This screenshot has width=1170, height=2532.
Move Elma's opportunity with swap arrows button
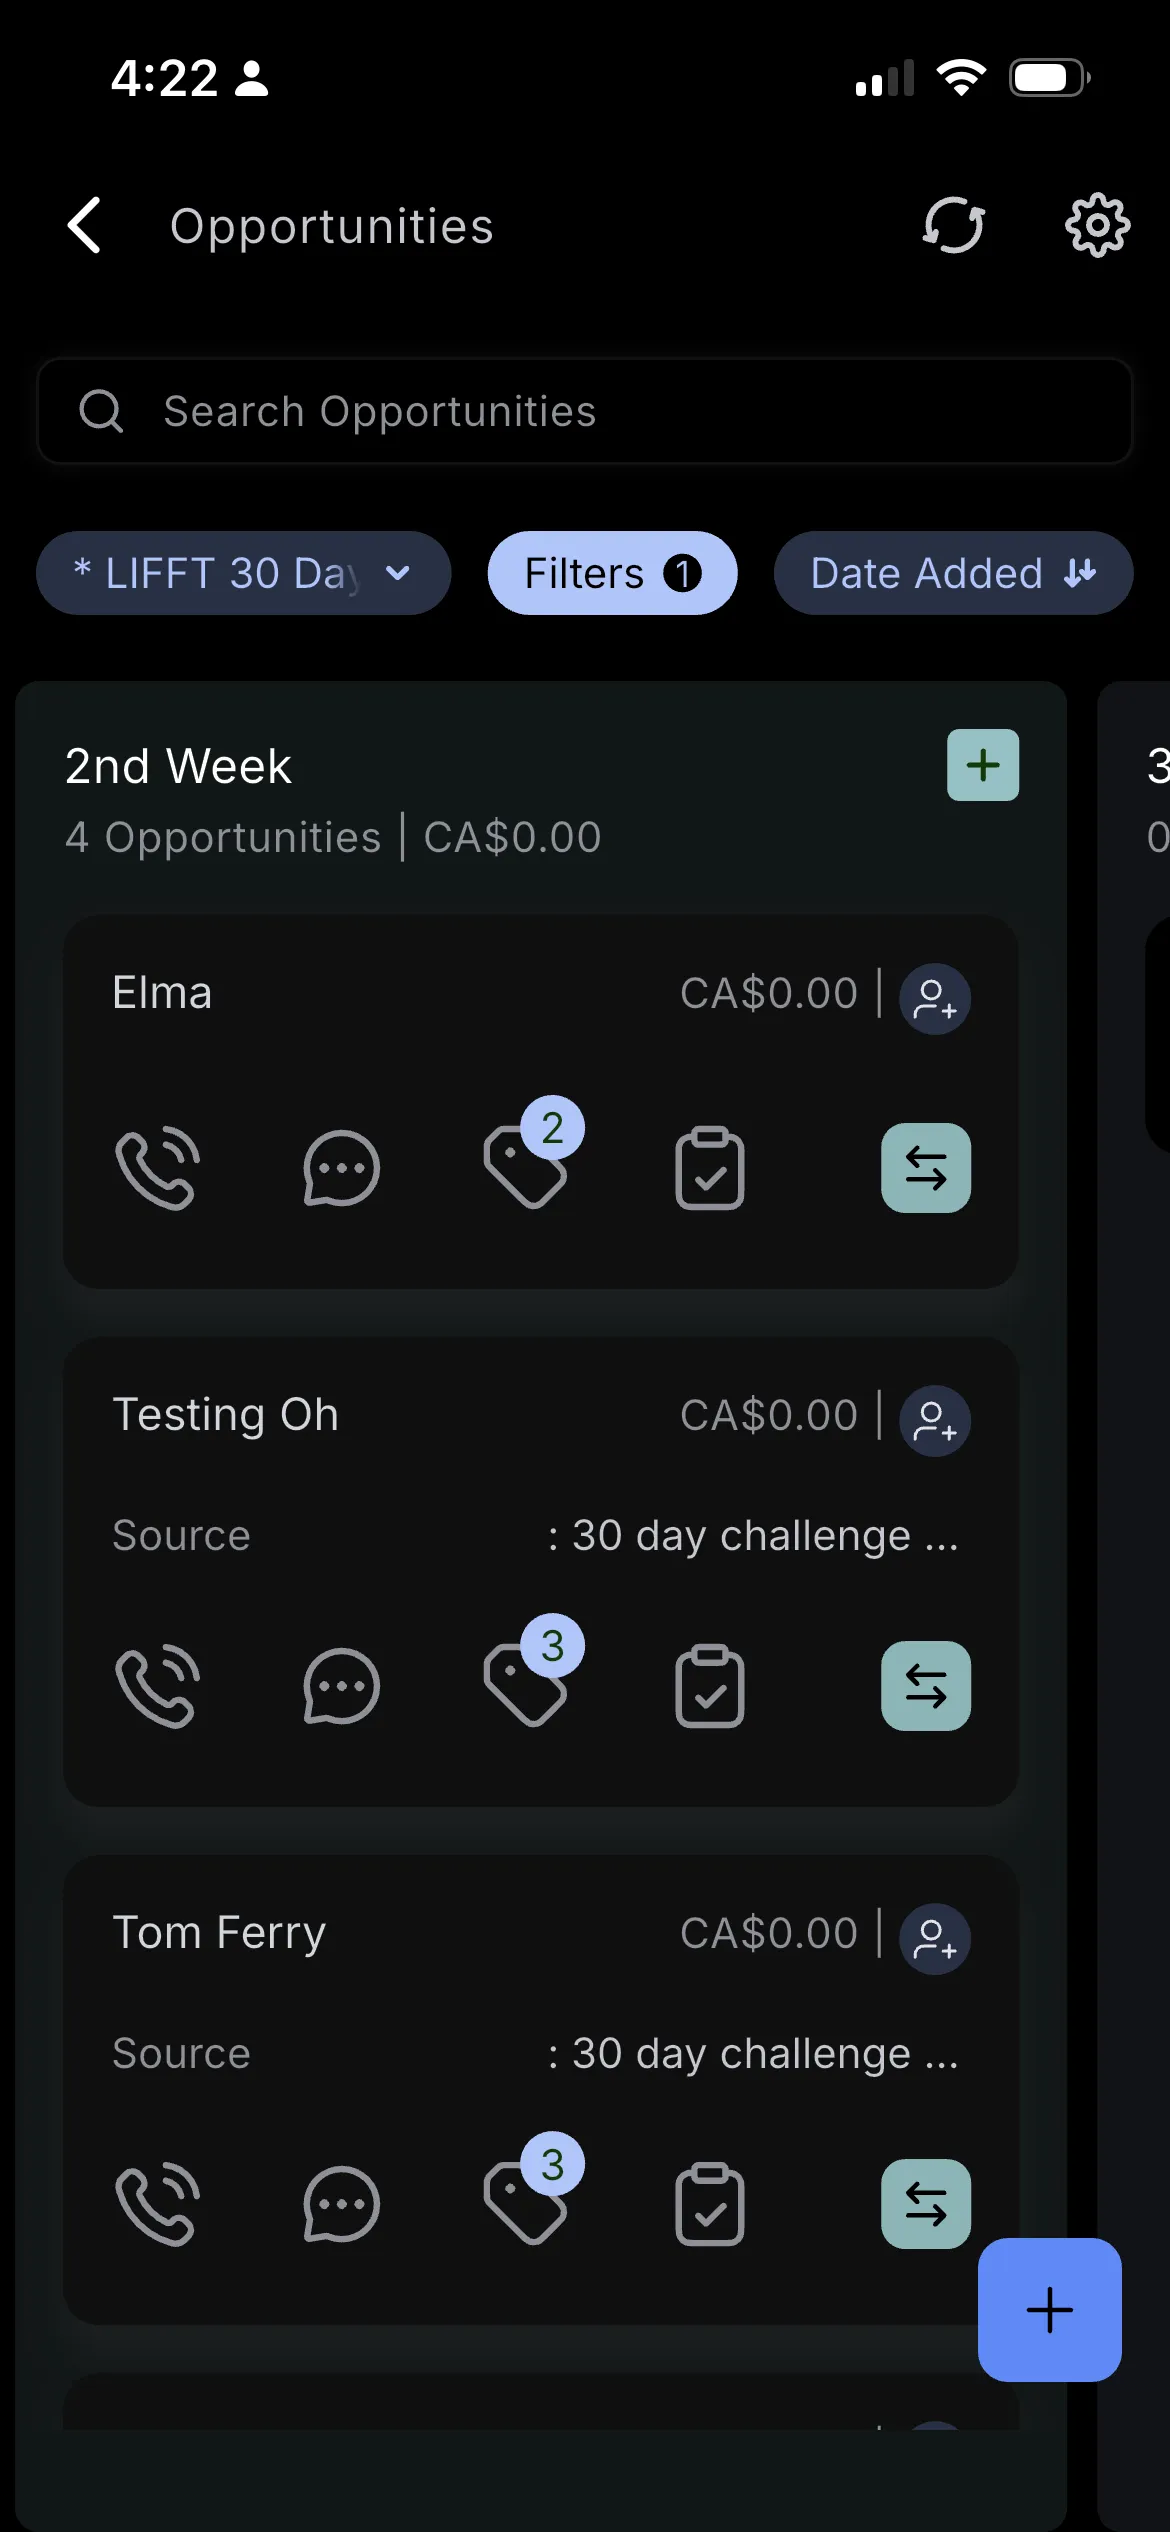tap(925, 1168)
